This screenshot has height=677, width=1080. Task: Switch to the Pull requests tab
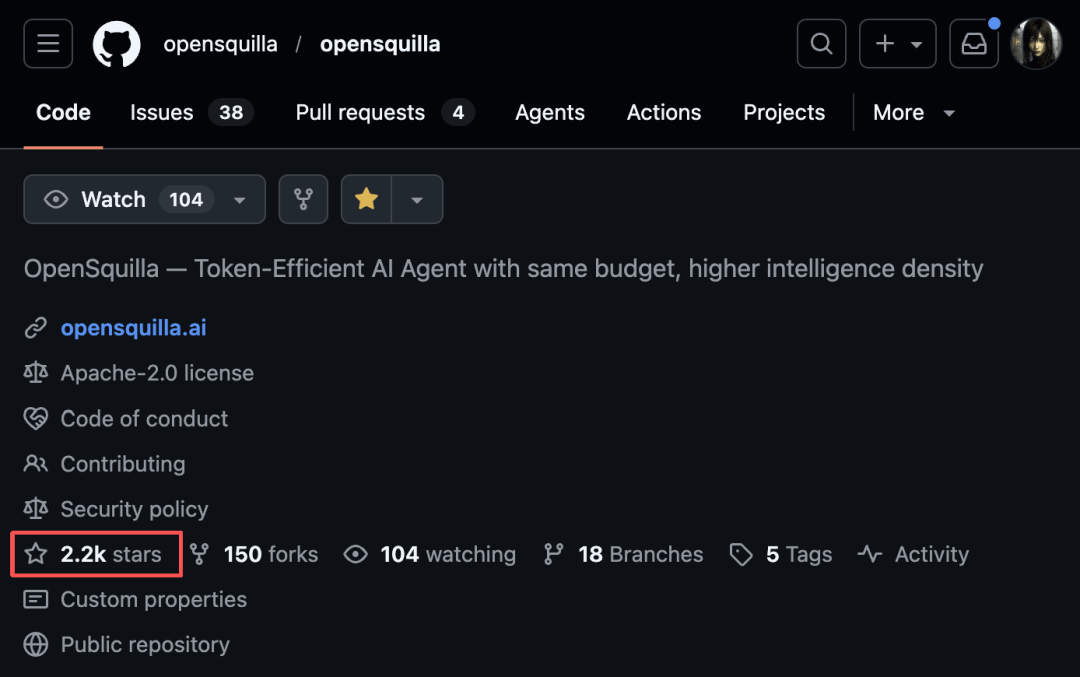[x=384, y=112]
